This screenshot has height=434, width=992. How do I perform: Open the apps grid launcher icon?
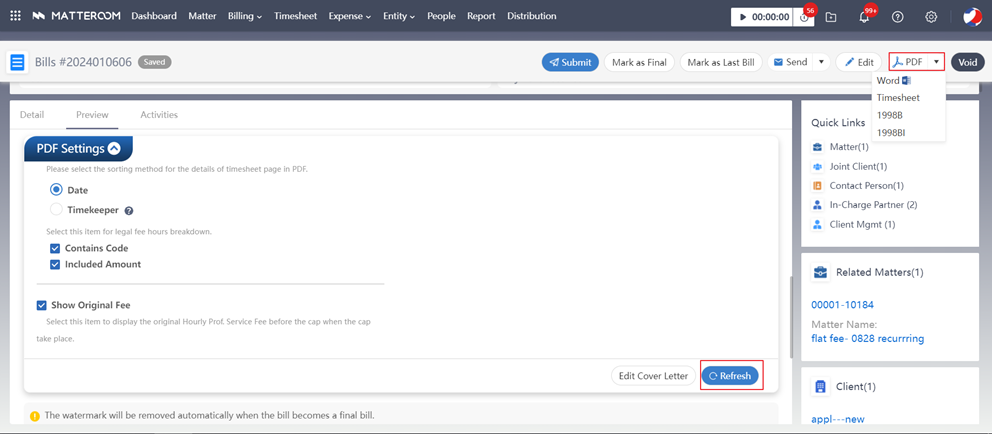tap(15, 16)
